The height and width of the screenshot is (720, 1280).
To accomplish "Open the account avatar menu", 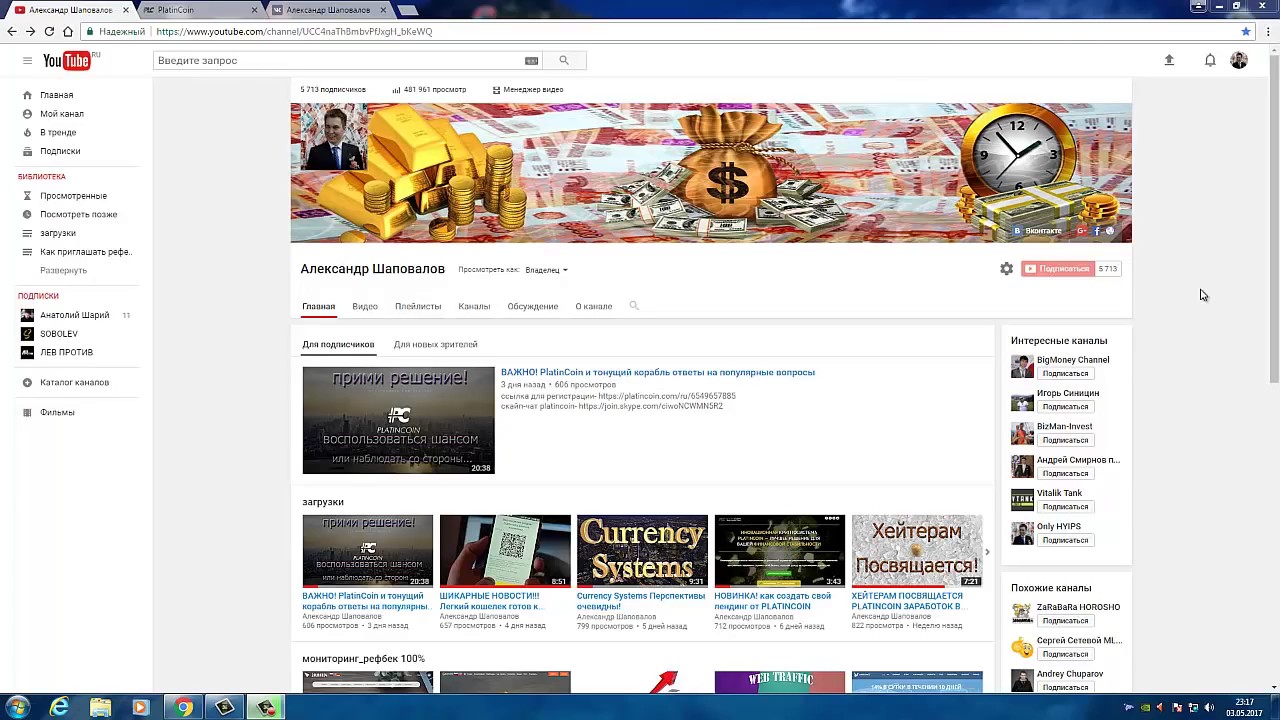I will (1239, 61).
